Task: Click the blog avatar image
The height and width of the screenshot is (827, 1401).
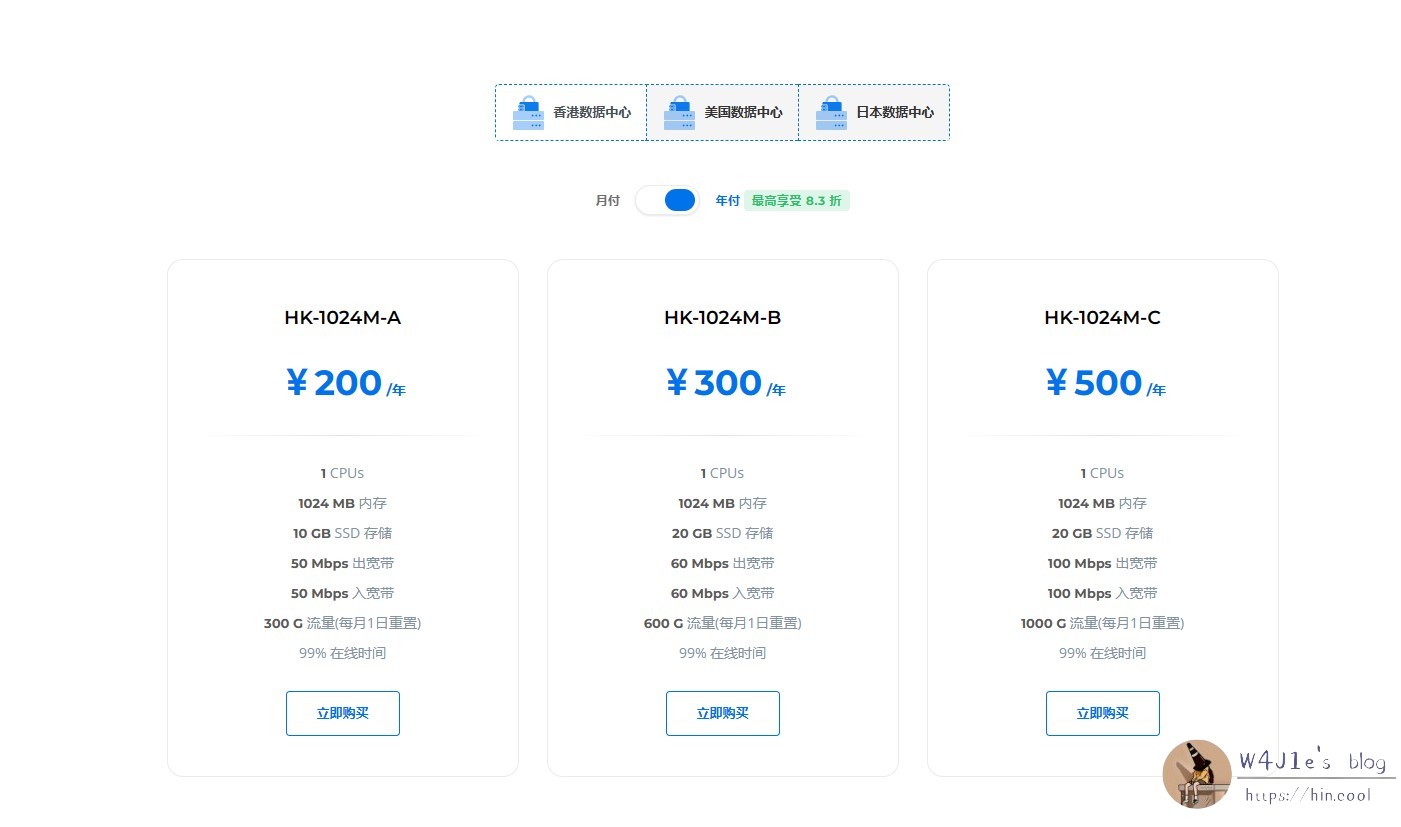Action: [x=1197, y=773]
